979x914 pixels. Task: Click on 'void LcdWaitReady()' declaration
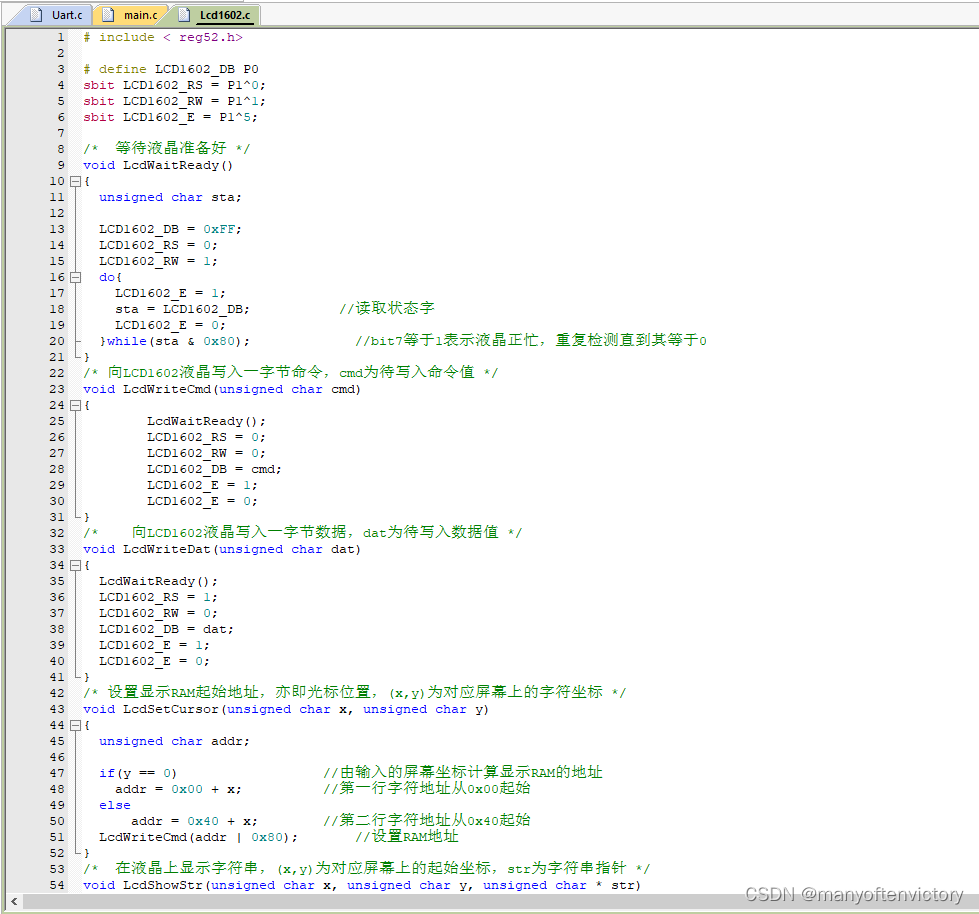click(x=158, y=165)
